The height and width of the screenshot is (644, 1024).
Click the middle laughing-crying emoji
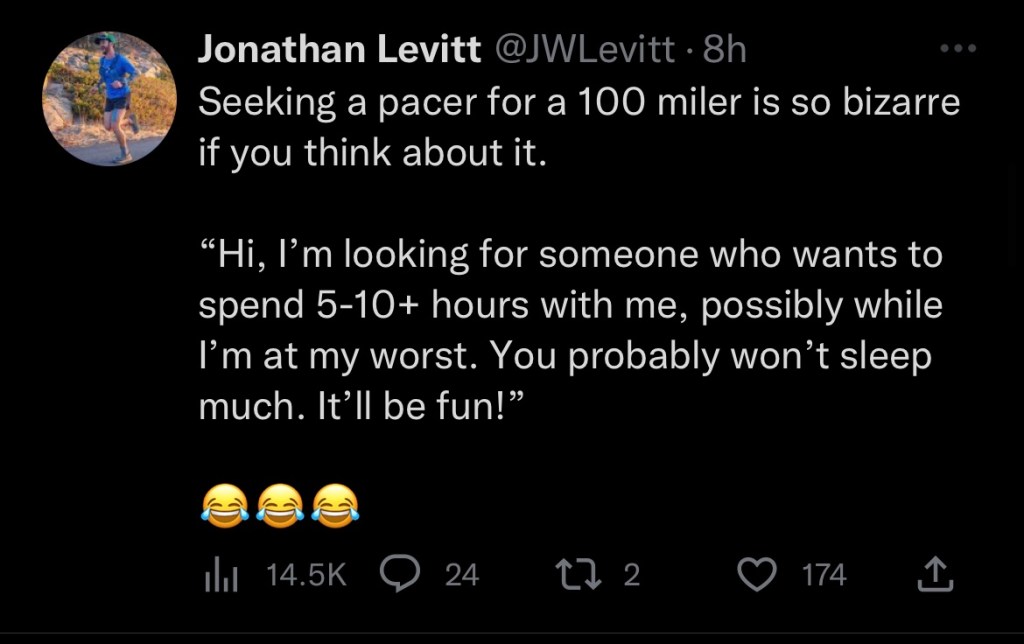coord(280,504)
